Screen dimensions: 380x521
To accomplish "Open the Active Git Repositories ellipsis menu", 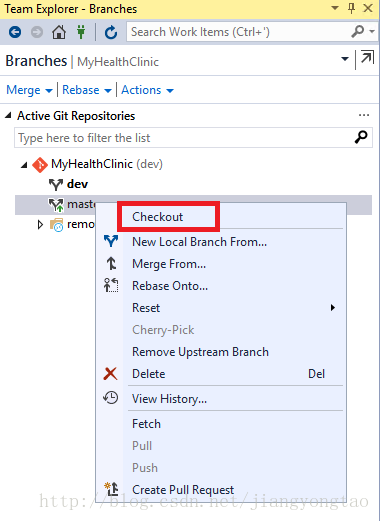I will (364, 115).
